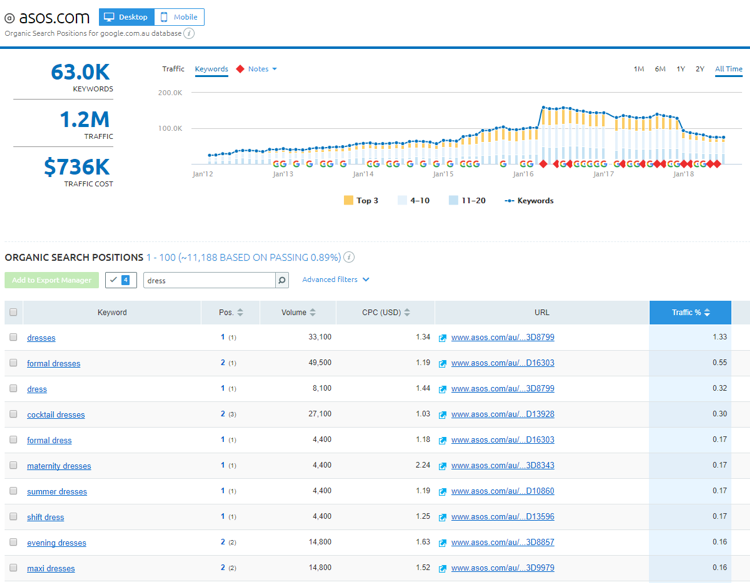Select the 1M time range

[639, 69]
